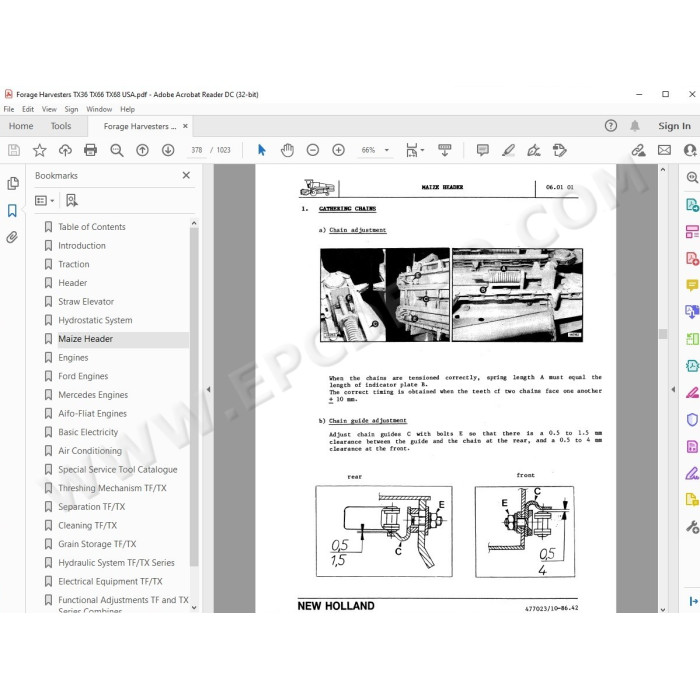Click the upload to cloud icon
Image resolution: width=700 pixels, height=700 pixels.
(x=65, y=150)
